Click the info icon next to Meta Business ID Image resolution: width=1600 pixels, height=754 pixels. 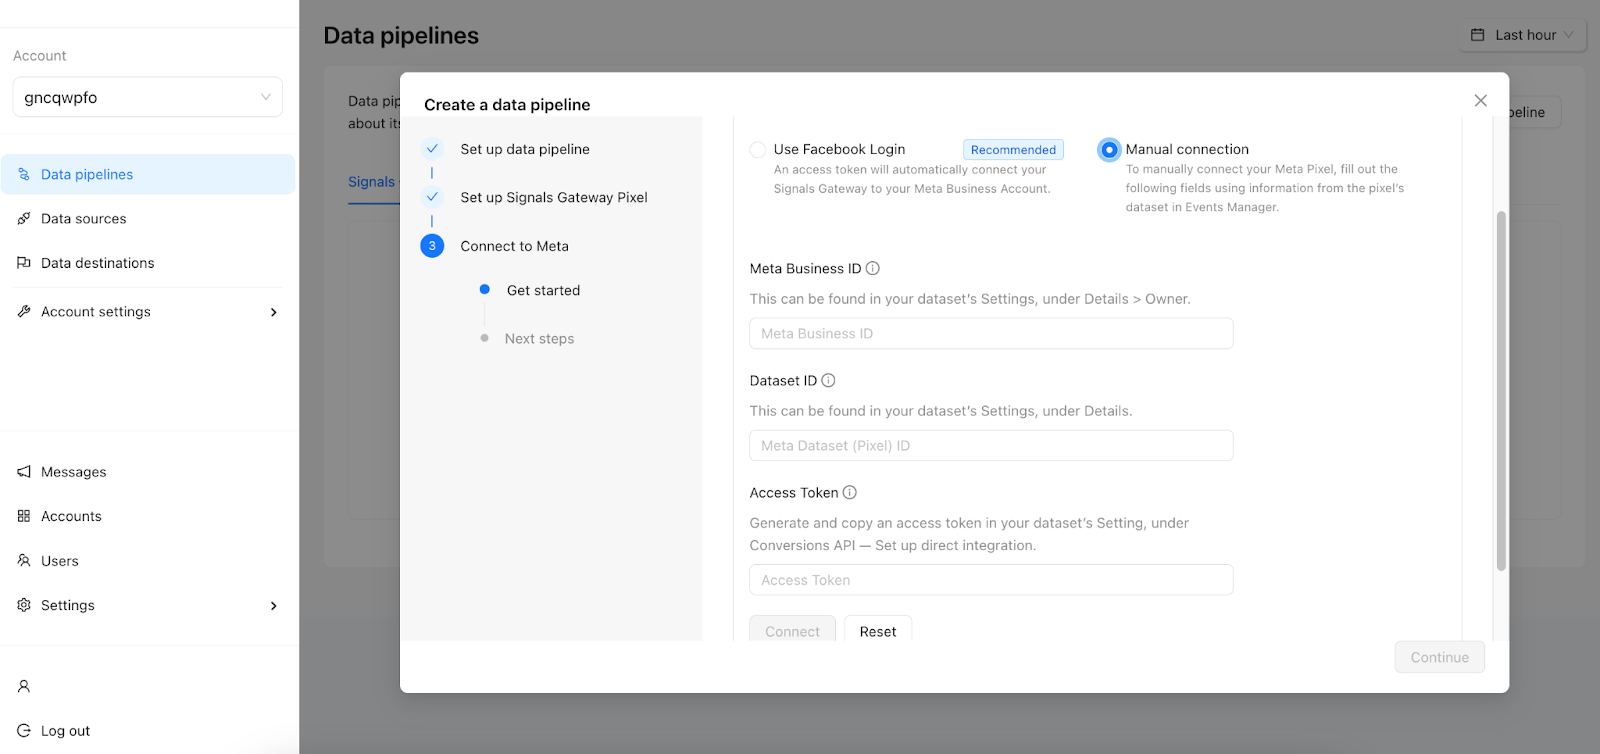[x=873, y=268]
